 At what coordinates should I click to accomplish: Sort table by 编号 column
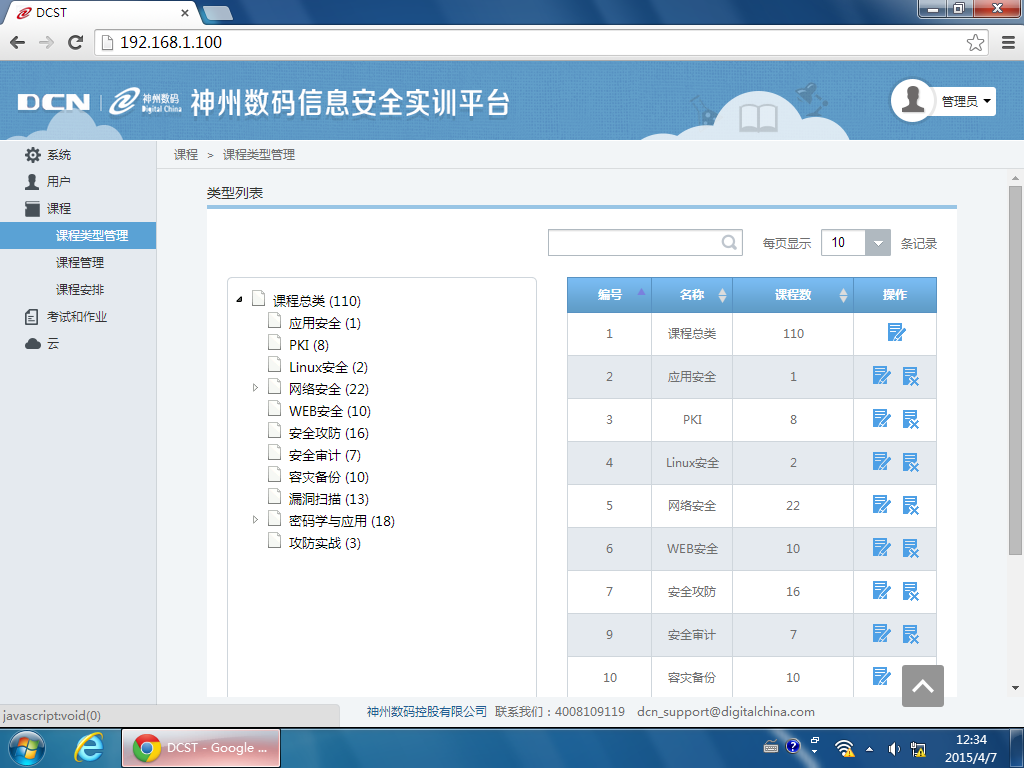coord(609,295)
